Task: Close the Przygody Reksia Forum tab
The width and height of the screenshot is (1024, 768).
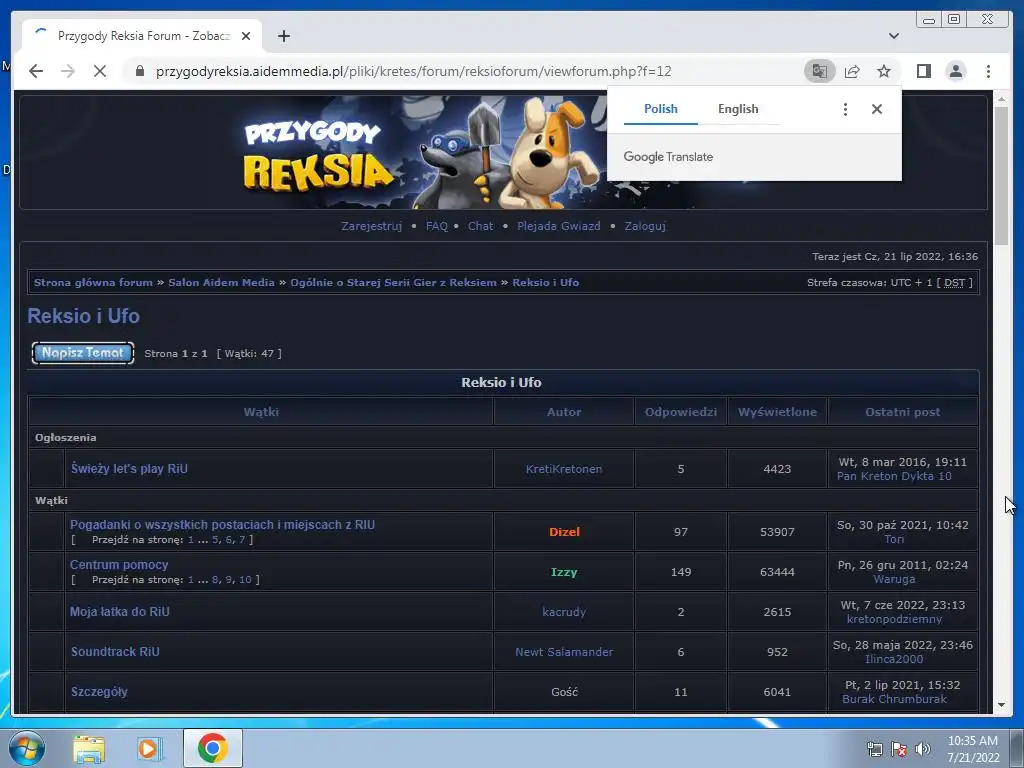Action: pos(246,36)
